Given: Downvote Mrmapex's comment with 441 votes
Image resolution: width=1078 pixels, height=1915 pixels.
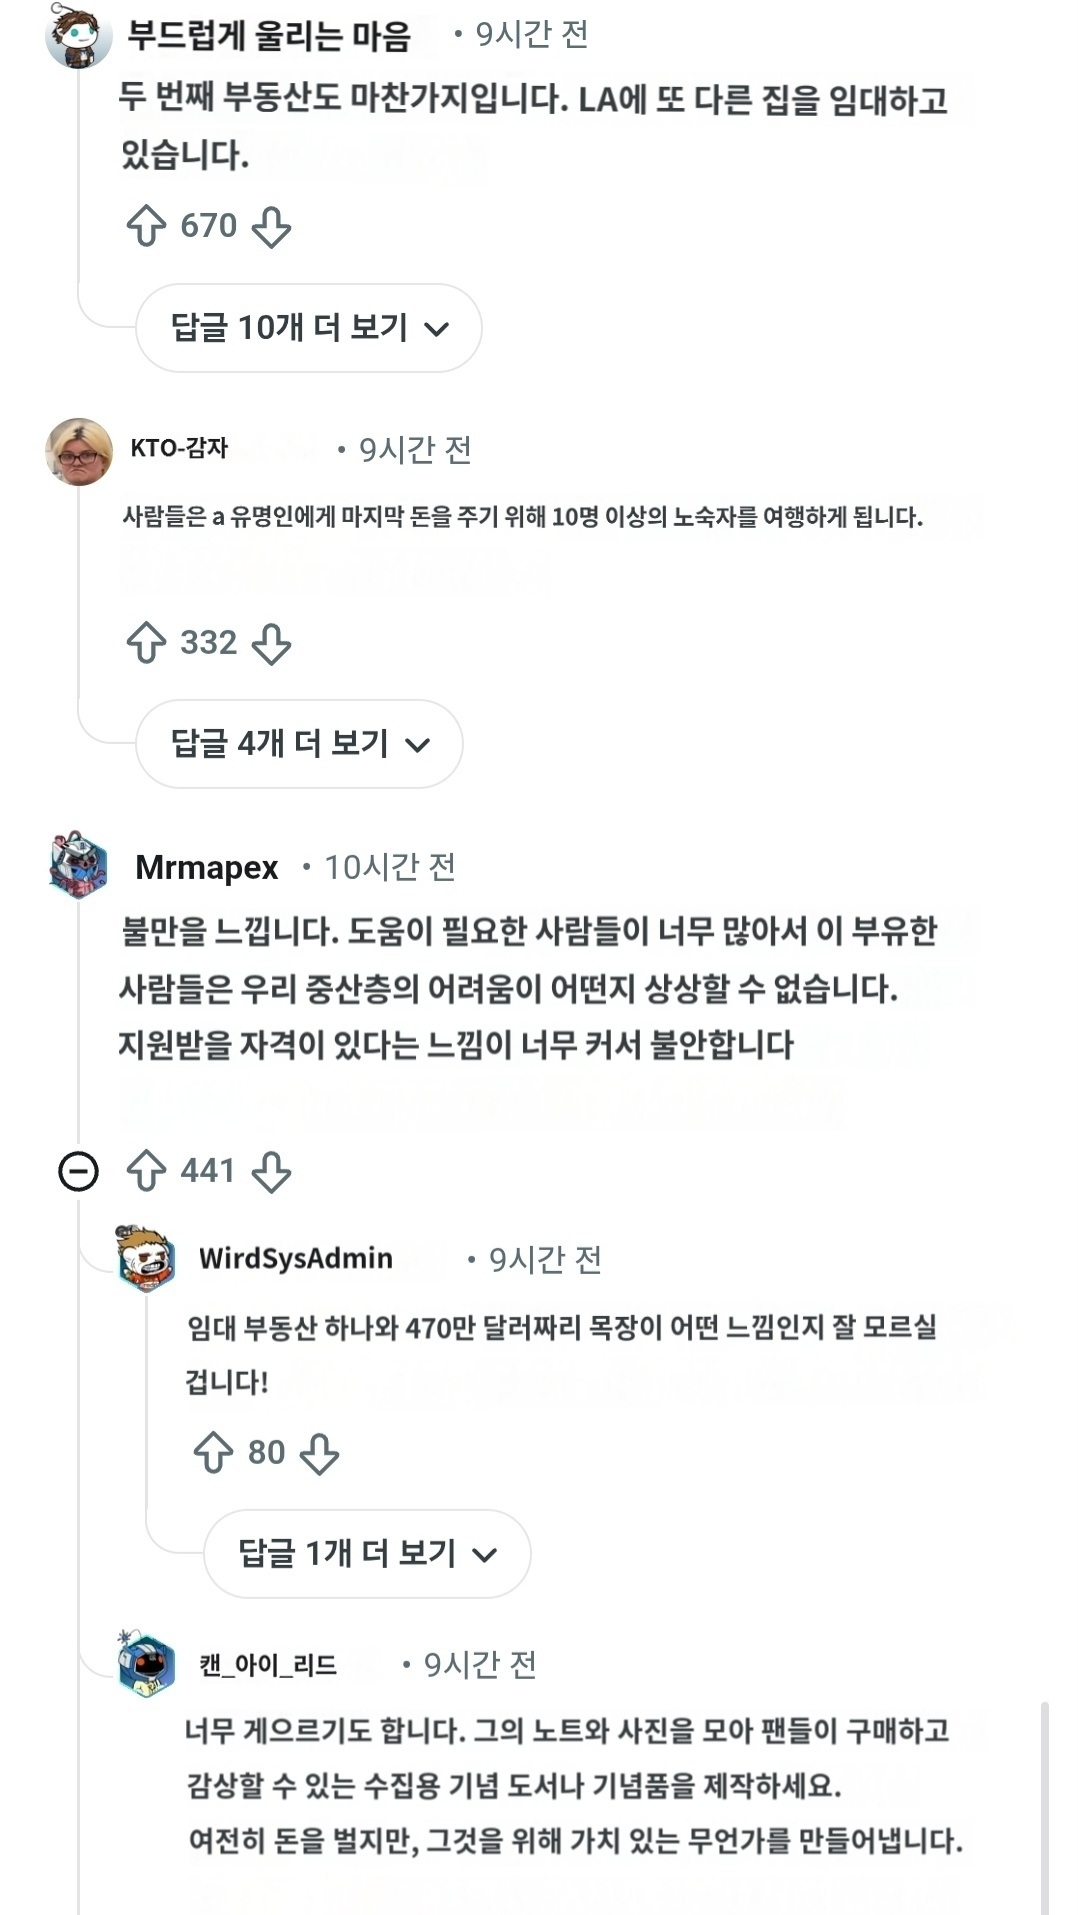Looking at the screenshot, I should (x=271, y=1172).
